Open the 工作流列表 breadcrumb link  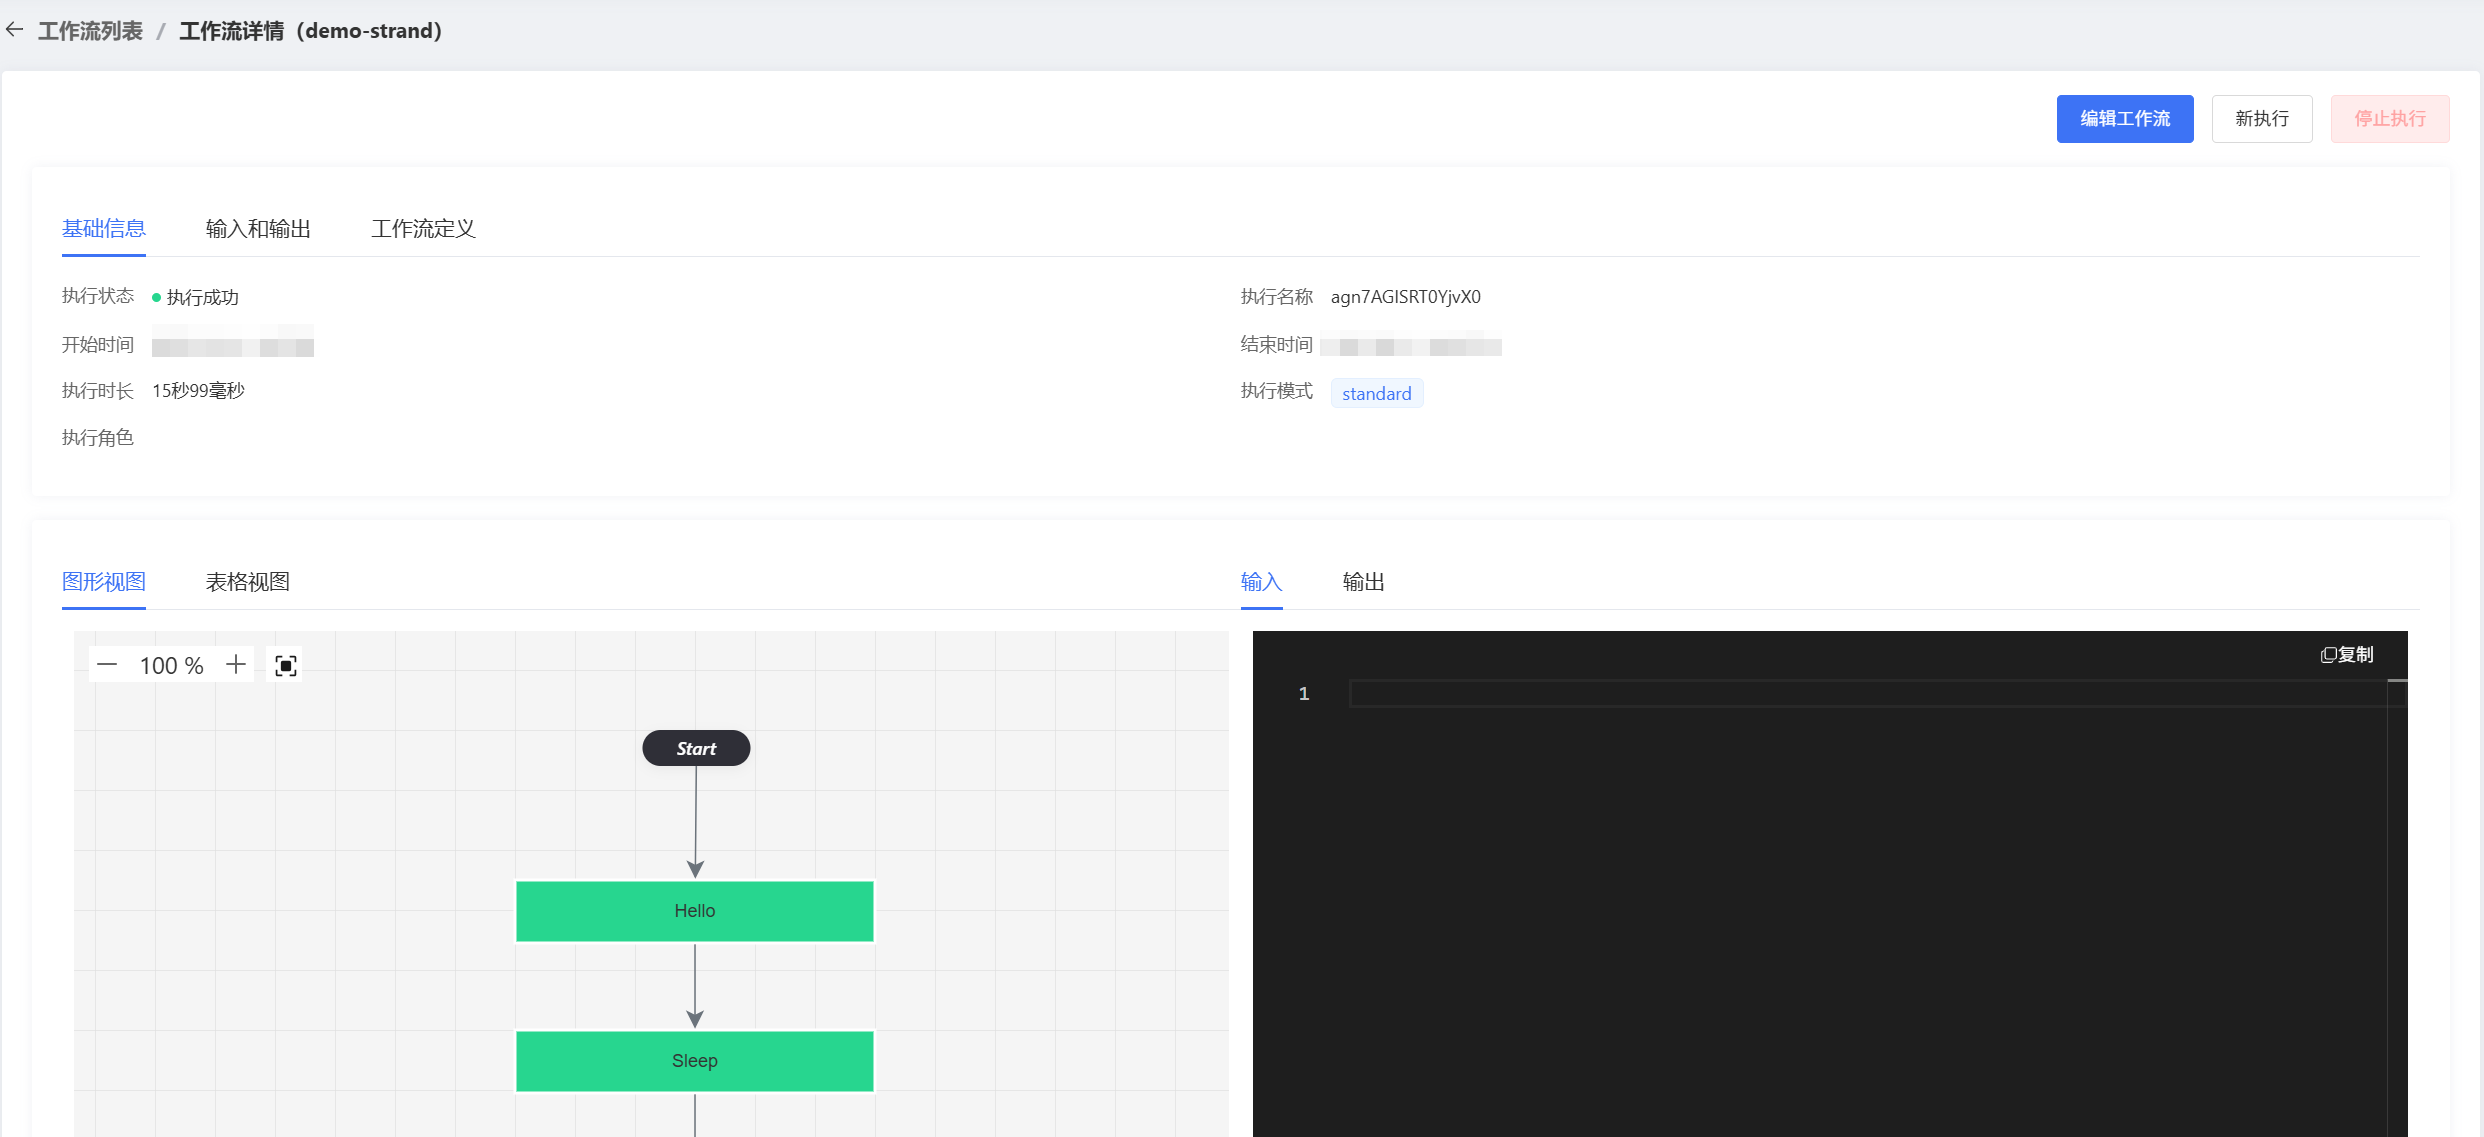coord(90,31)
